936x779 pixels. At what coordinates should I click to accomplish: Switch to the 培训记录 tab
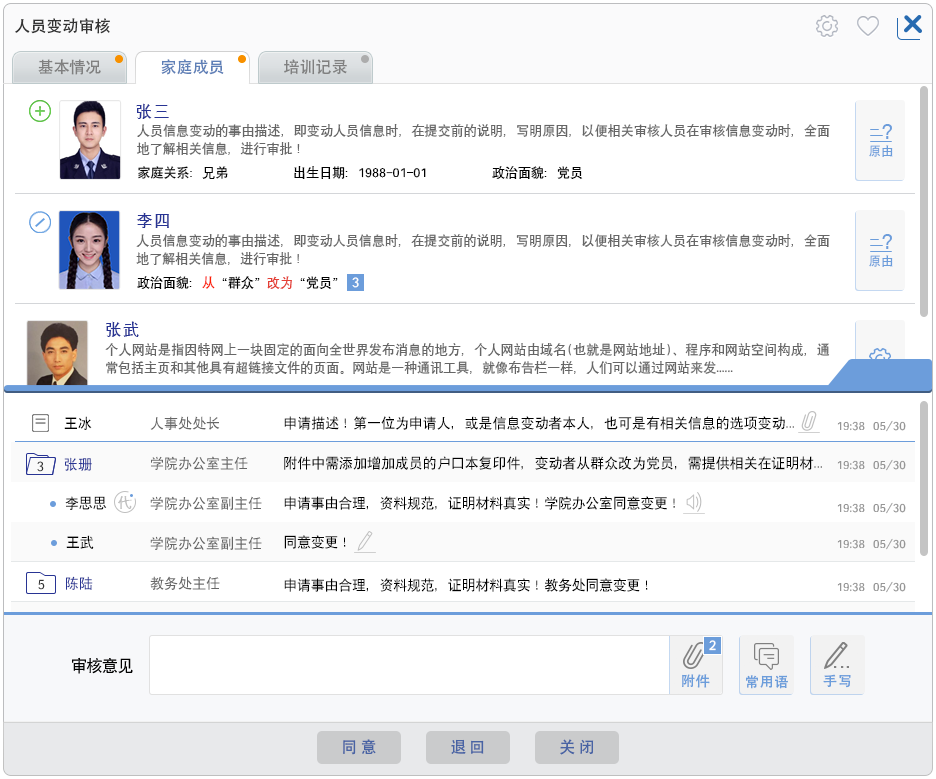point(315,68)
